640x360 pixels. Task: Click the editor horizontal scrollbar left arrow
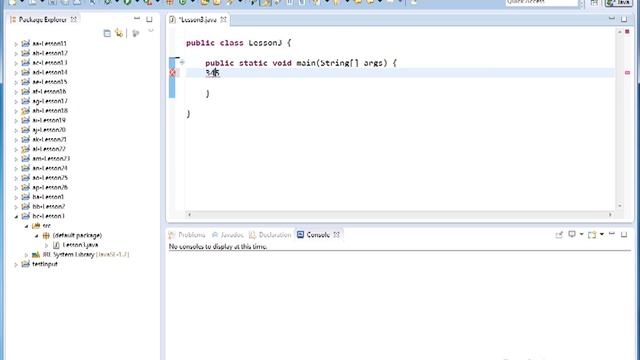point(189,214)
